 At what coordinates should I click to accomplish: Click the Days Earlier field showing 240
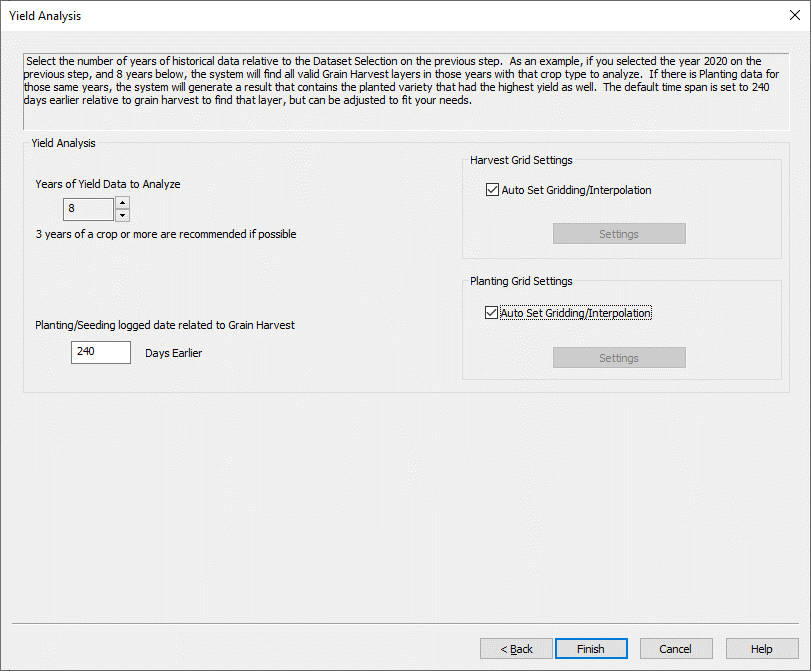(101, 352)
